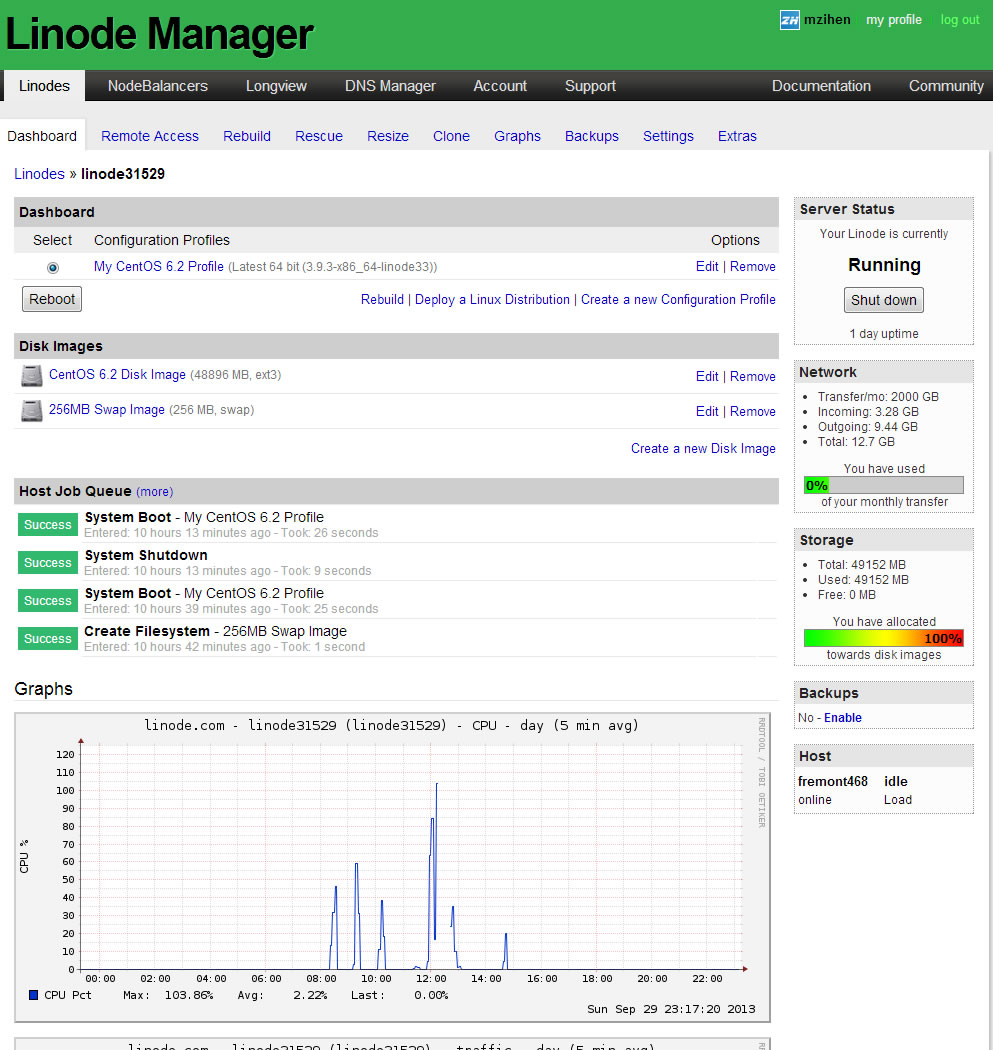This screenshot has width=993, height=1050.
Task: Click the CPU day graph image
Action: point(392,867)
